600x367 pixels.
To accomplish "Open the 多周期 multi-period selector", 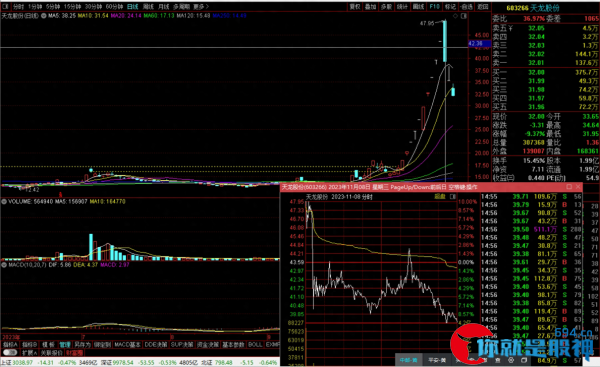I will 181,7.
